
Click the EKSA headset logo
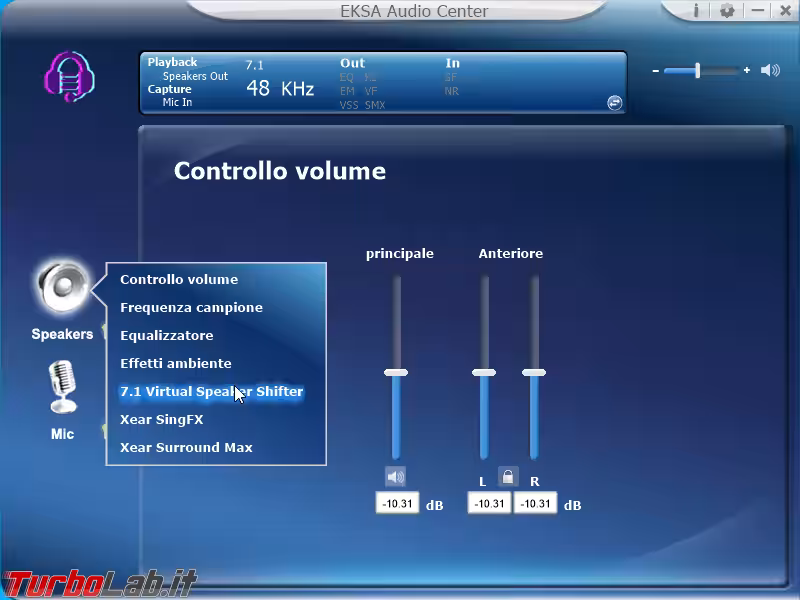(x=69, y=77)
